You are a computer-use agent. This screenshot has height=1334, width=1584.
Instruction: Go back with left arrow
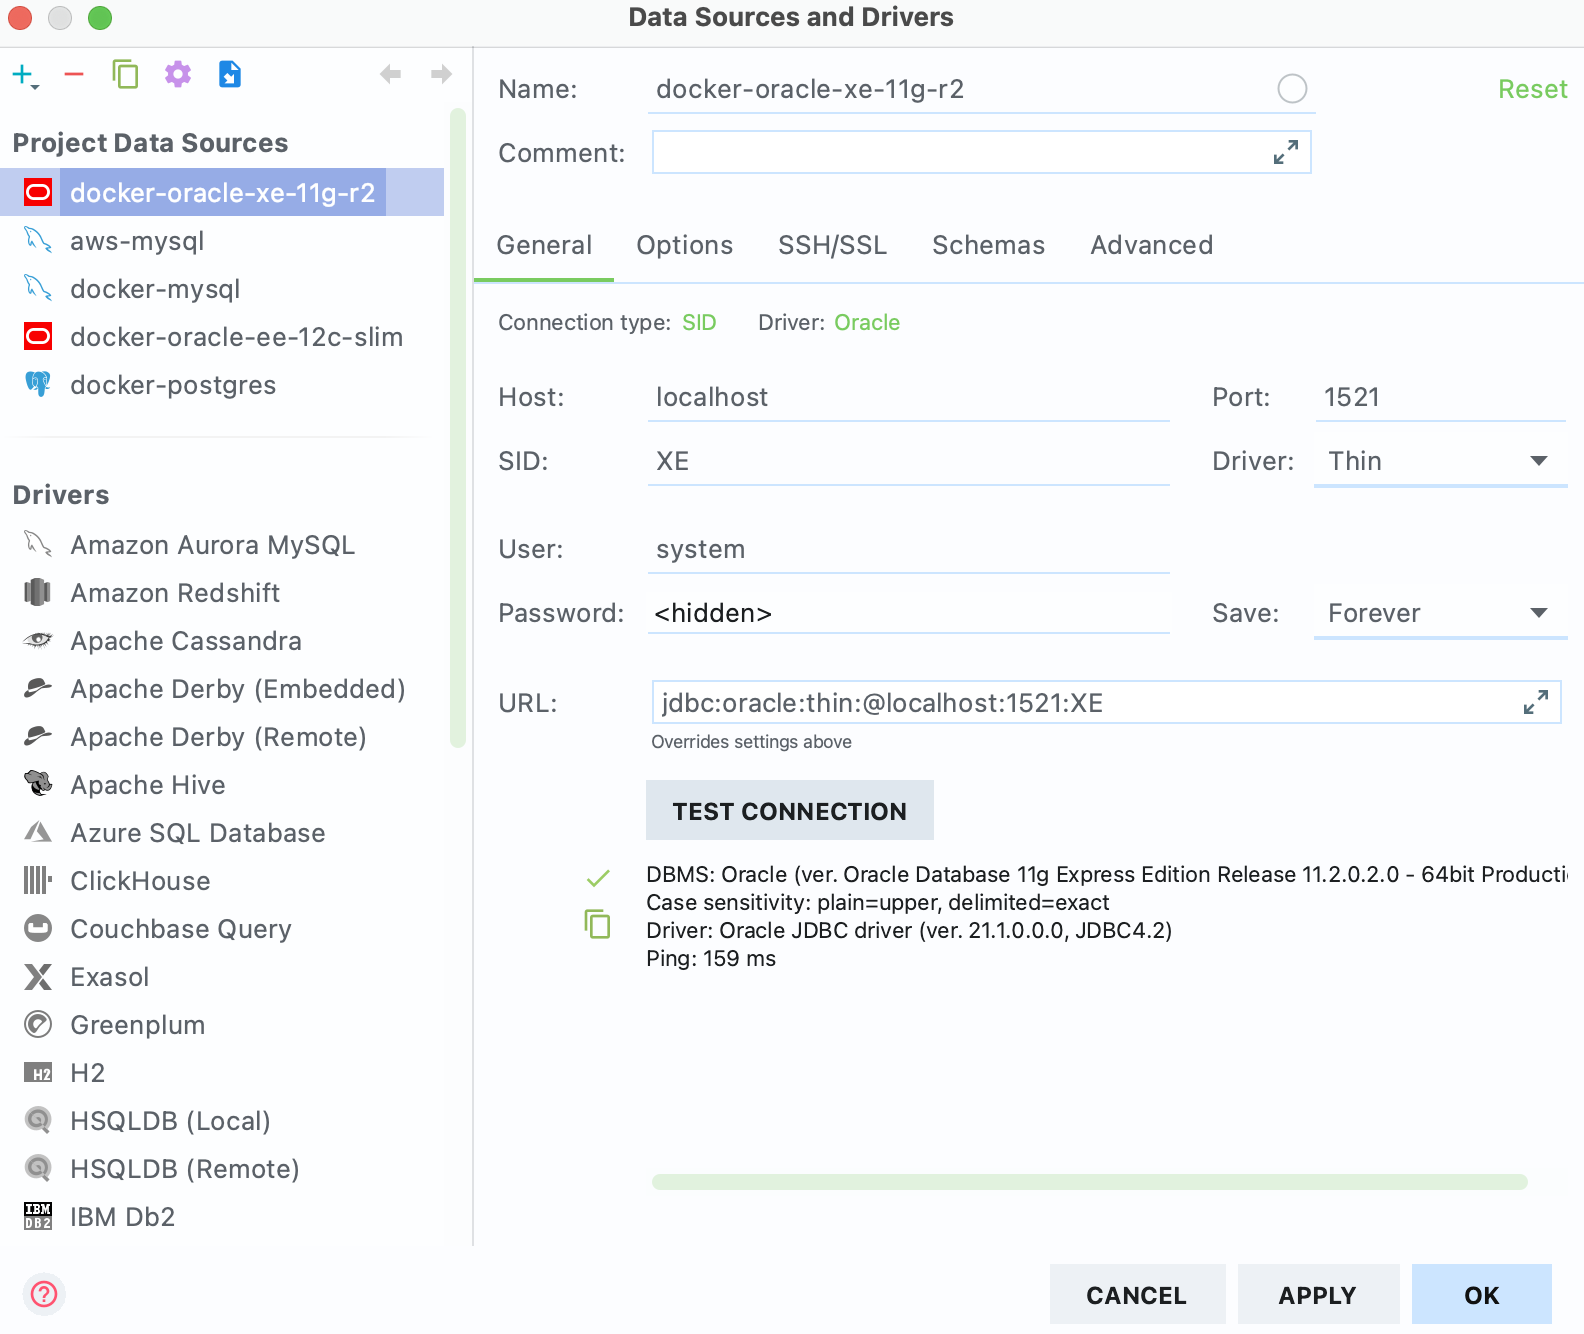(391, 74)
